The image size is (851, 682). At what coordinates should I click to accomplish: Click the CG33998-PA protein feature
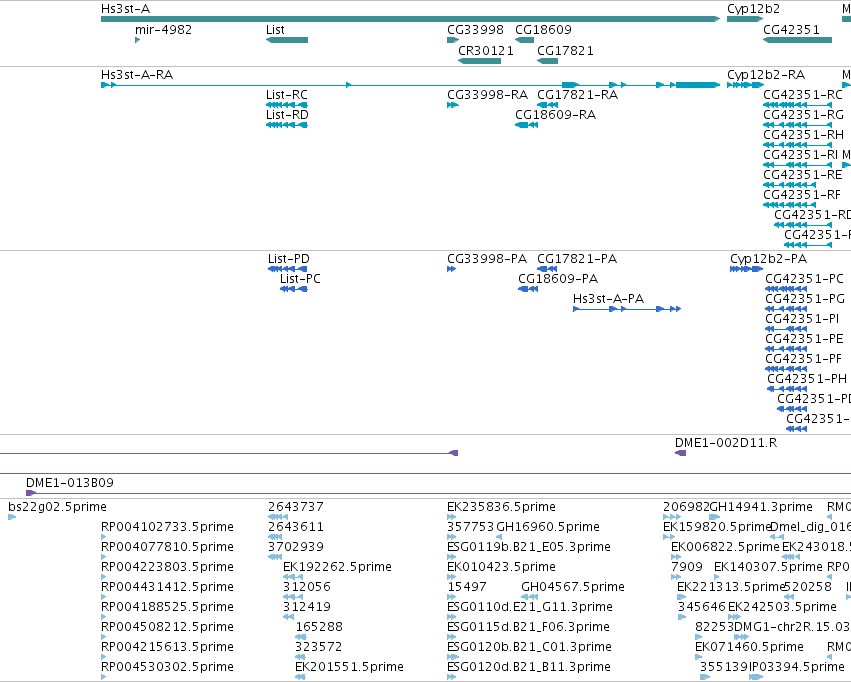(x=452, y=269)
